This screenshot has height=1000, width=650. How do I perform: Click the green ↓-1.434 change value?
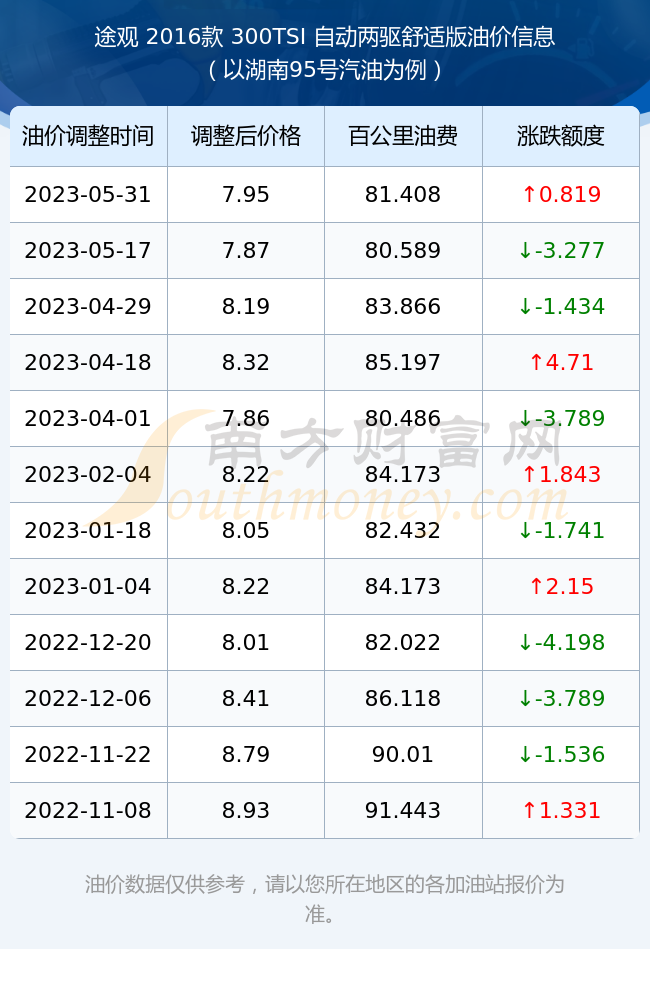click(x=561, y=307)
